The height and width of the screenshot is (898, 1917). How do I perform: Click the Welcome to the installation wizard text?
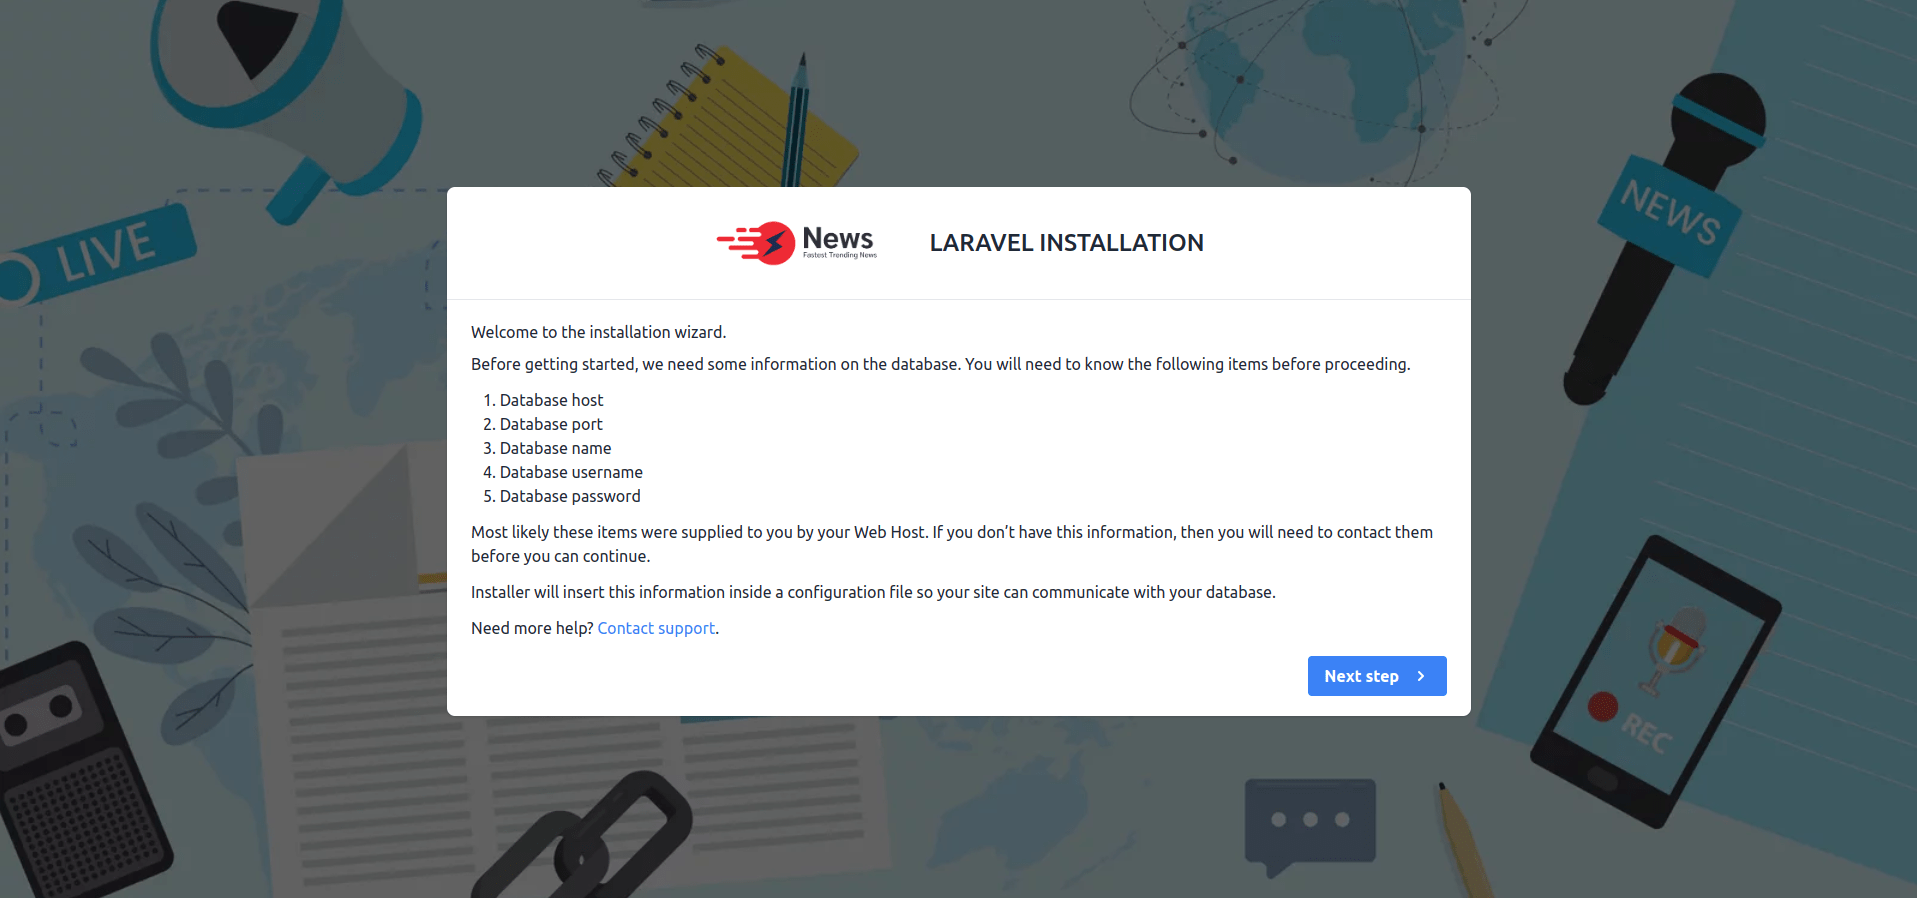tap(598, 332)
